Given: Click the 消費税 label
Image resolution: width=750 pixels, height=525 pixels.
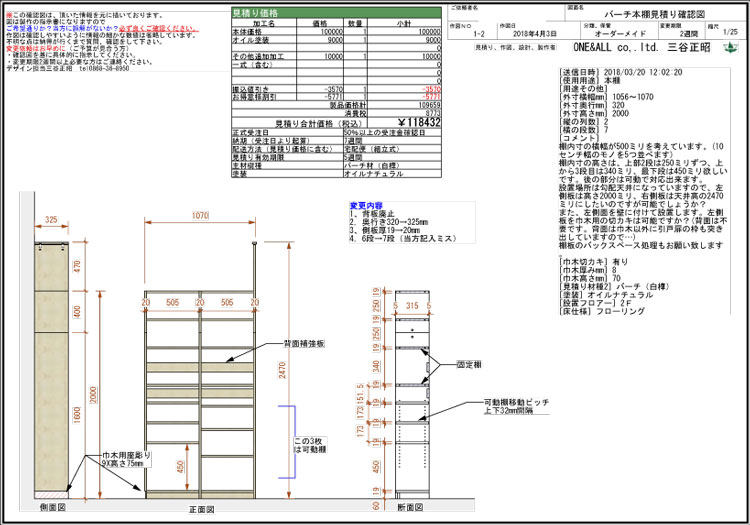Looking at the screenshot, I should coord(355,114).
